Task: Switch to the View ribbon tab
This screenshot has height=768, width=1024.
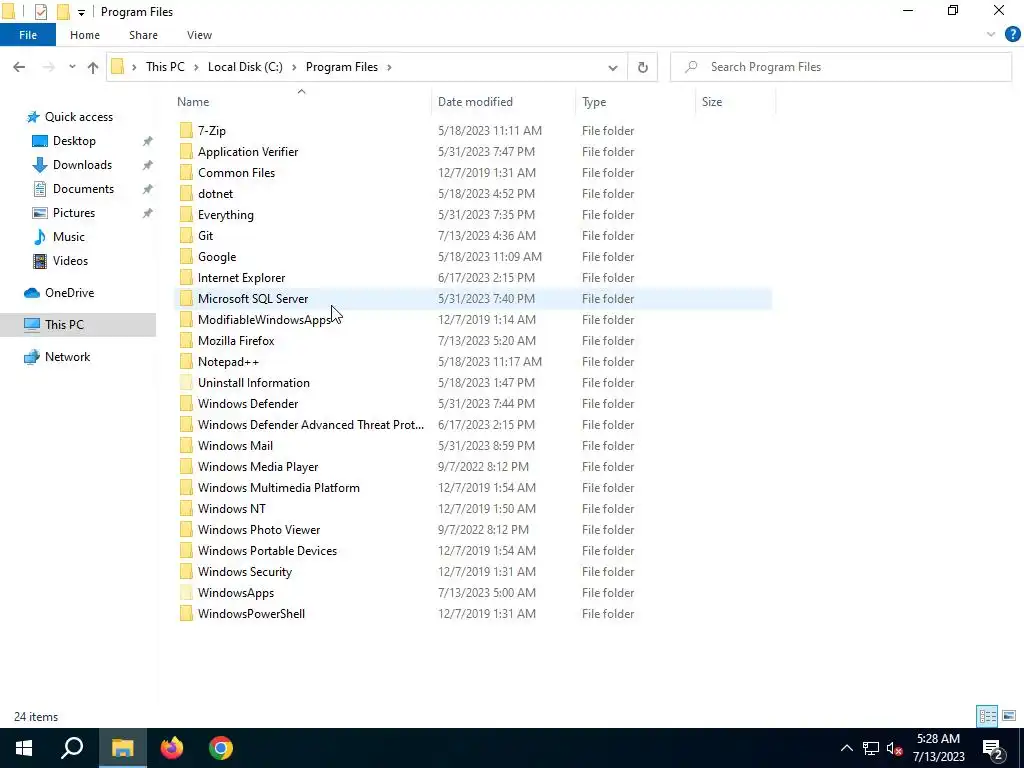Action: (x=199, y=35)
